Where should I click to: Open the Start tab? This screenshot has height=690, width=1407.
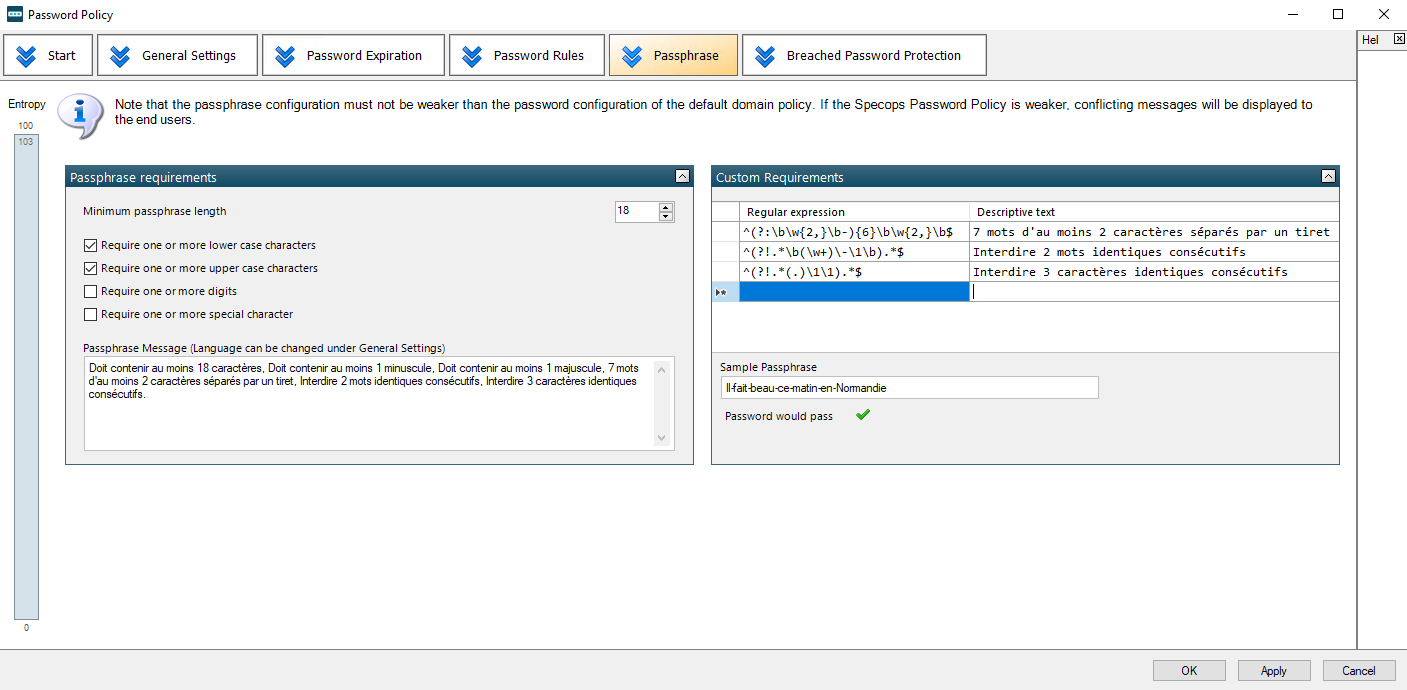pos(48,55)
